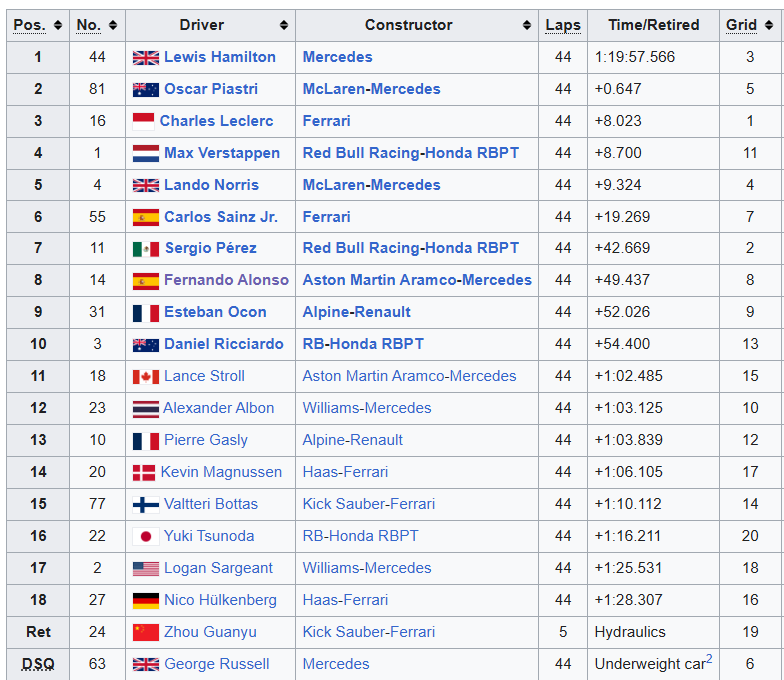
Task: Click the UK flag beside George Russell
Action: 146,664
